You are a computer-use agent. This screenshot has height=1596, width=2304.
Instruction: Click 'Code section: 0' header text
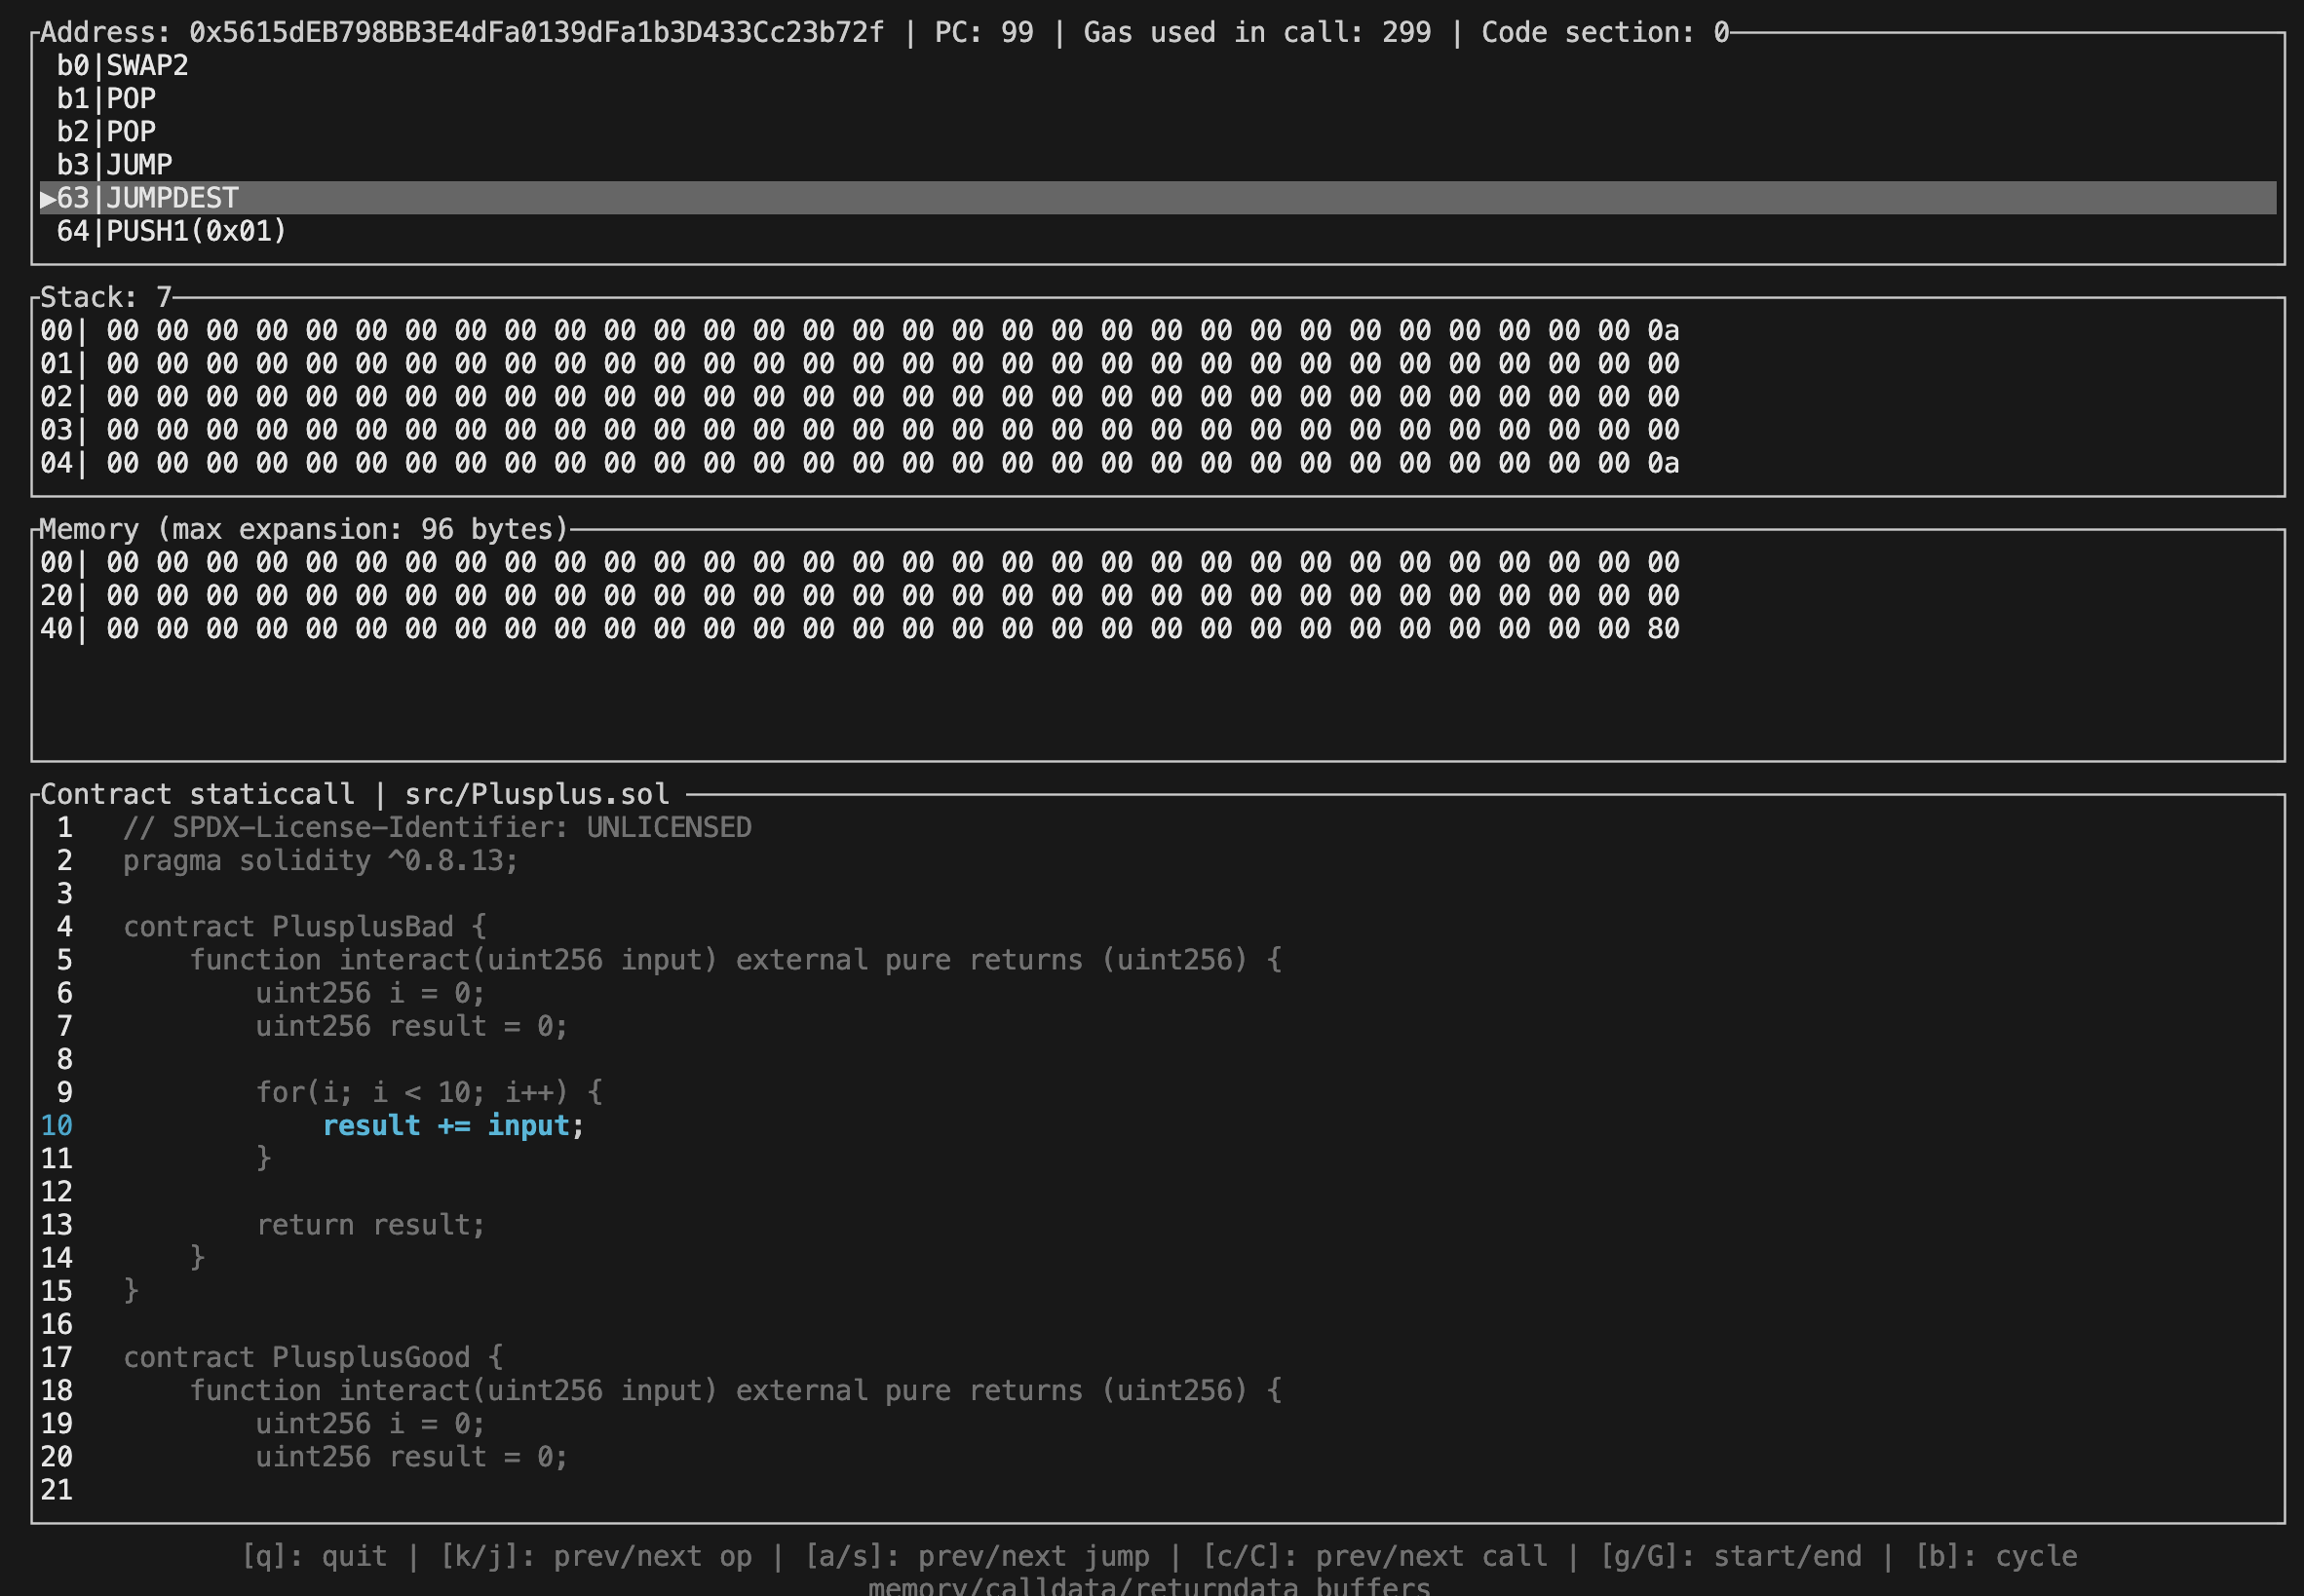[1605, 33]
